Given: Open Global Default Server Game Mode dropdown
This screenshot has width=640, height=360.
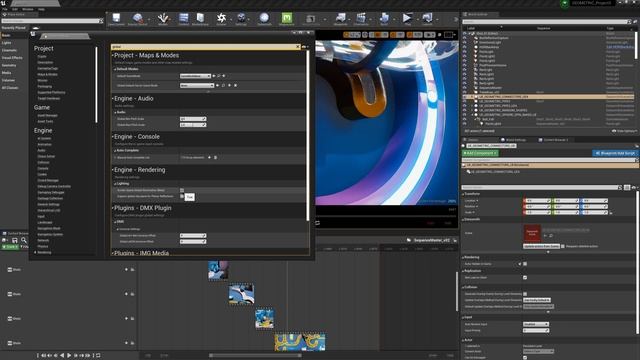Looking at the screenshot, I should pyautogui.click(x=197, y=85).
